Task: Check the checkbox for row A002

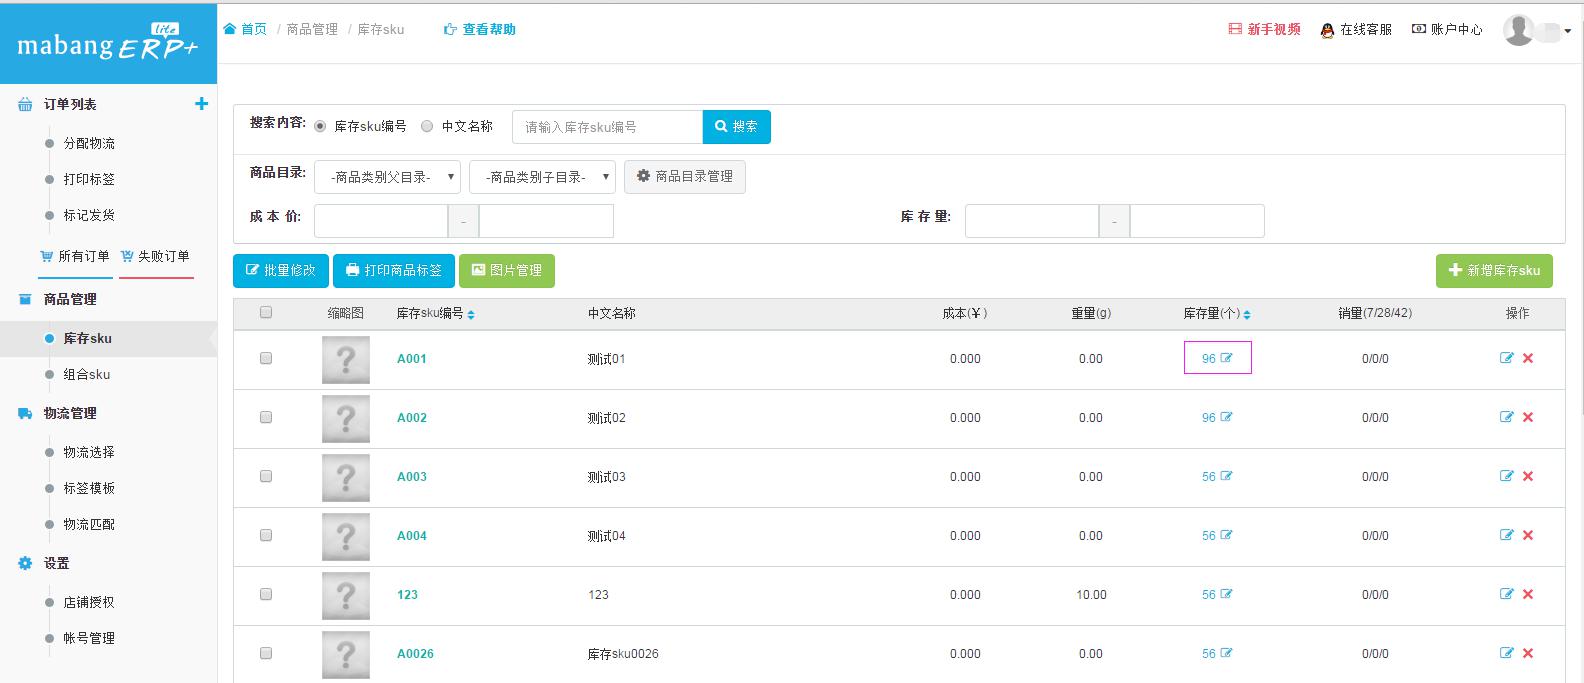Action: tap(266, 417)
